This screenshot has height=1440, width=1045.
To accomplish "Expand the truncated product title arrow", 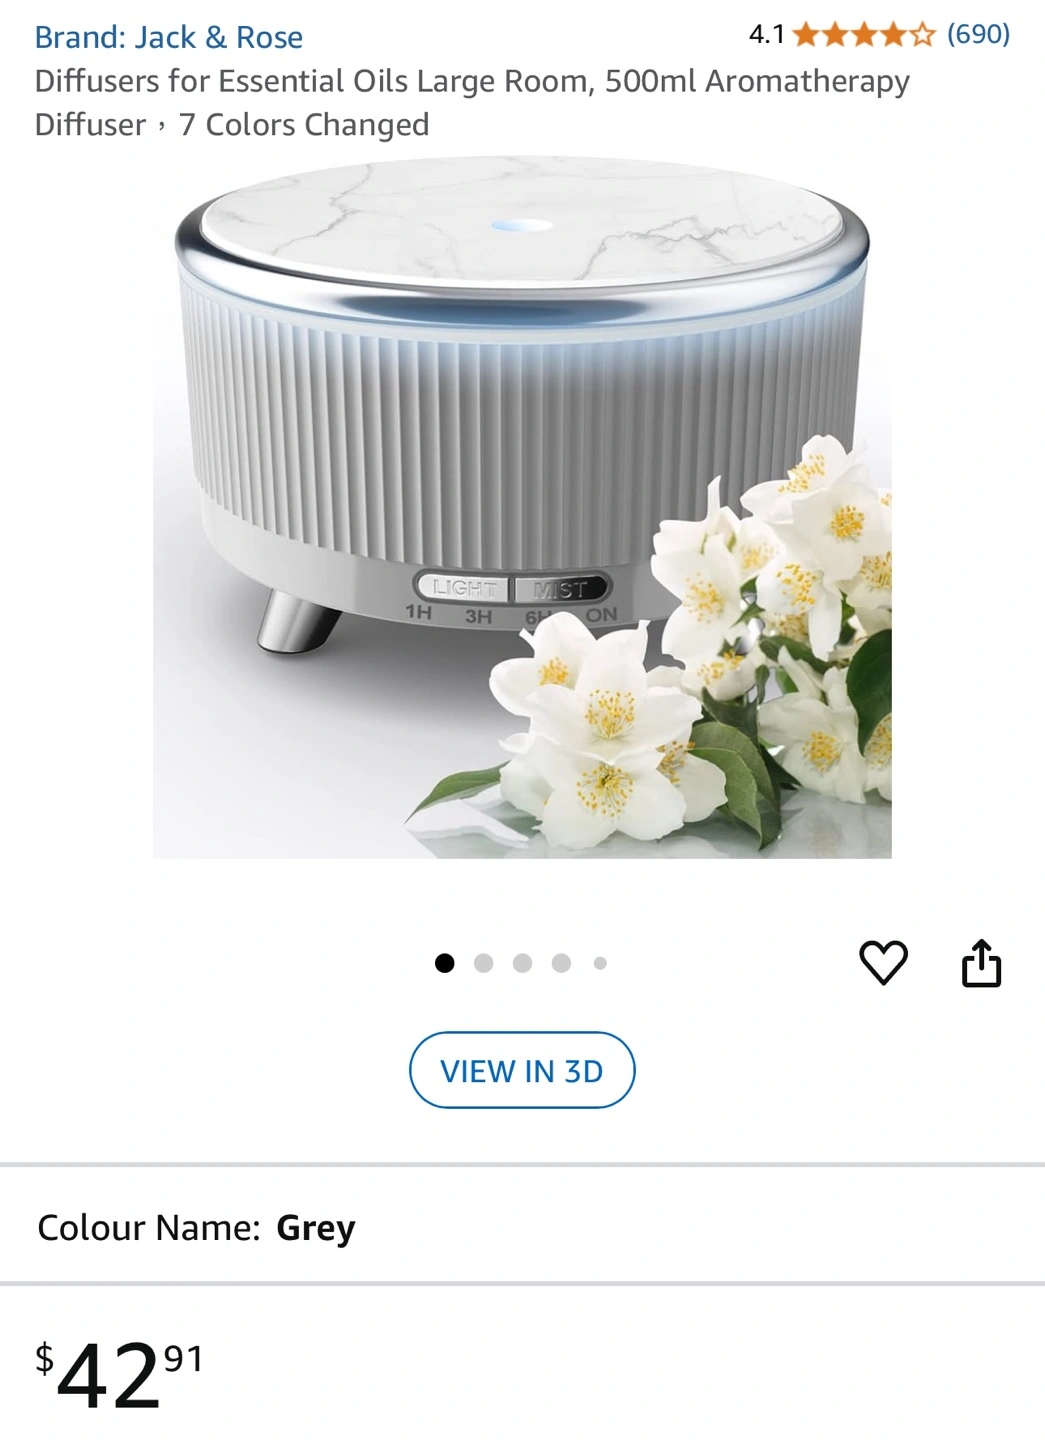I will pyautogui.click(x=162, y=126).
